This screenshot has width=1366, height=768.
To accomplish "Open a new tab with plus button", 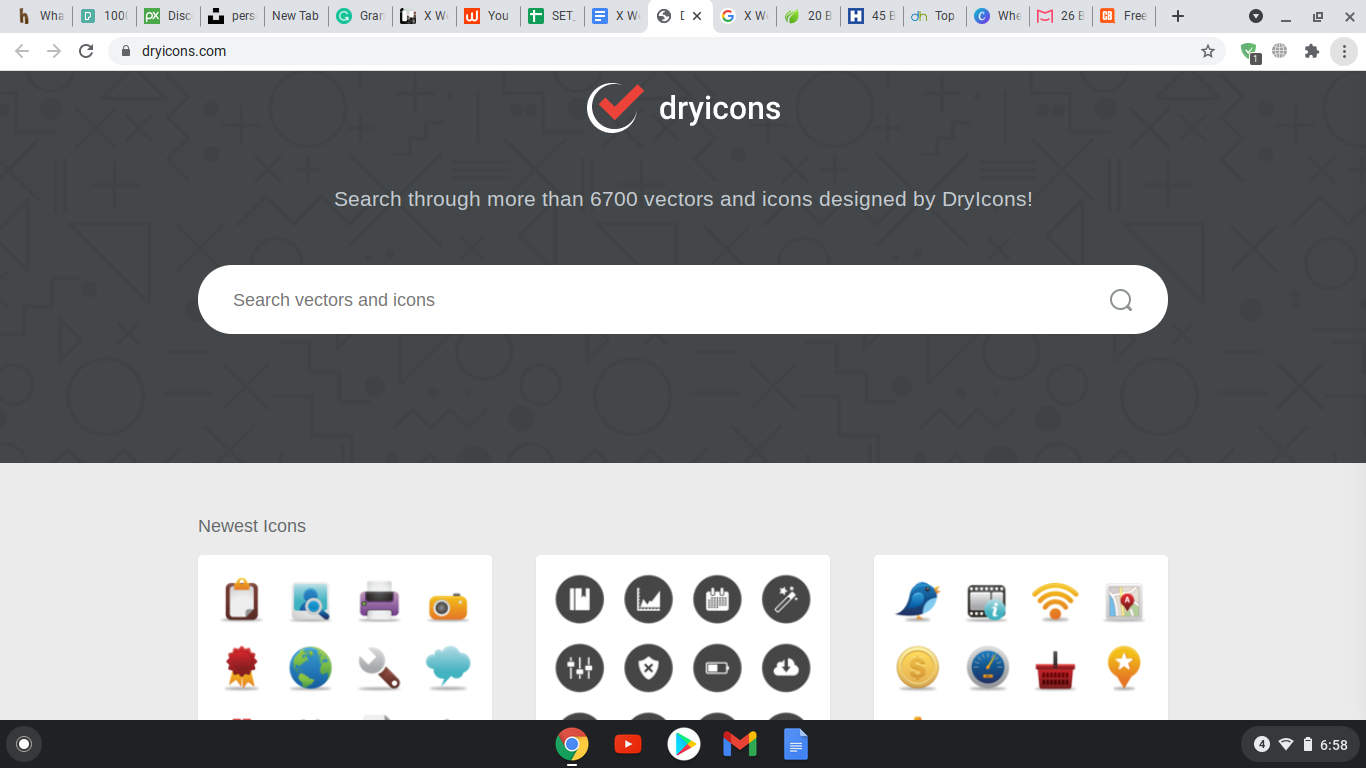I will 1178,16.
